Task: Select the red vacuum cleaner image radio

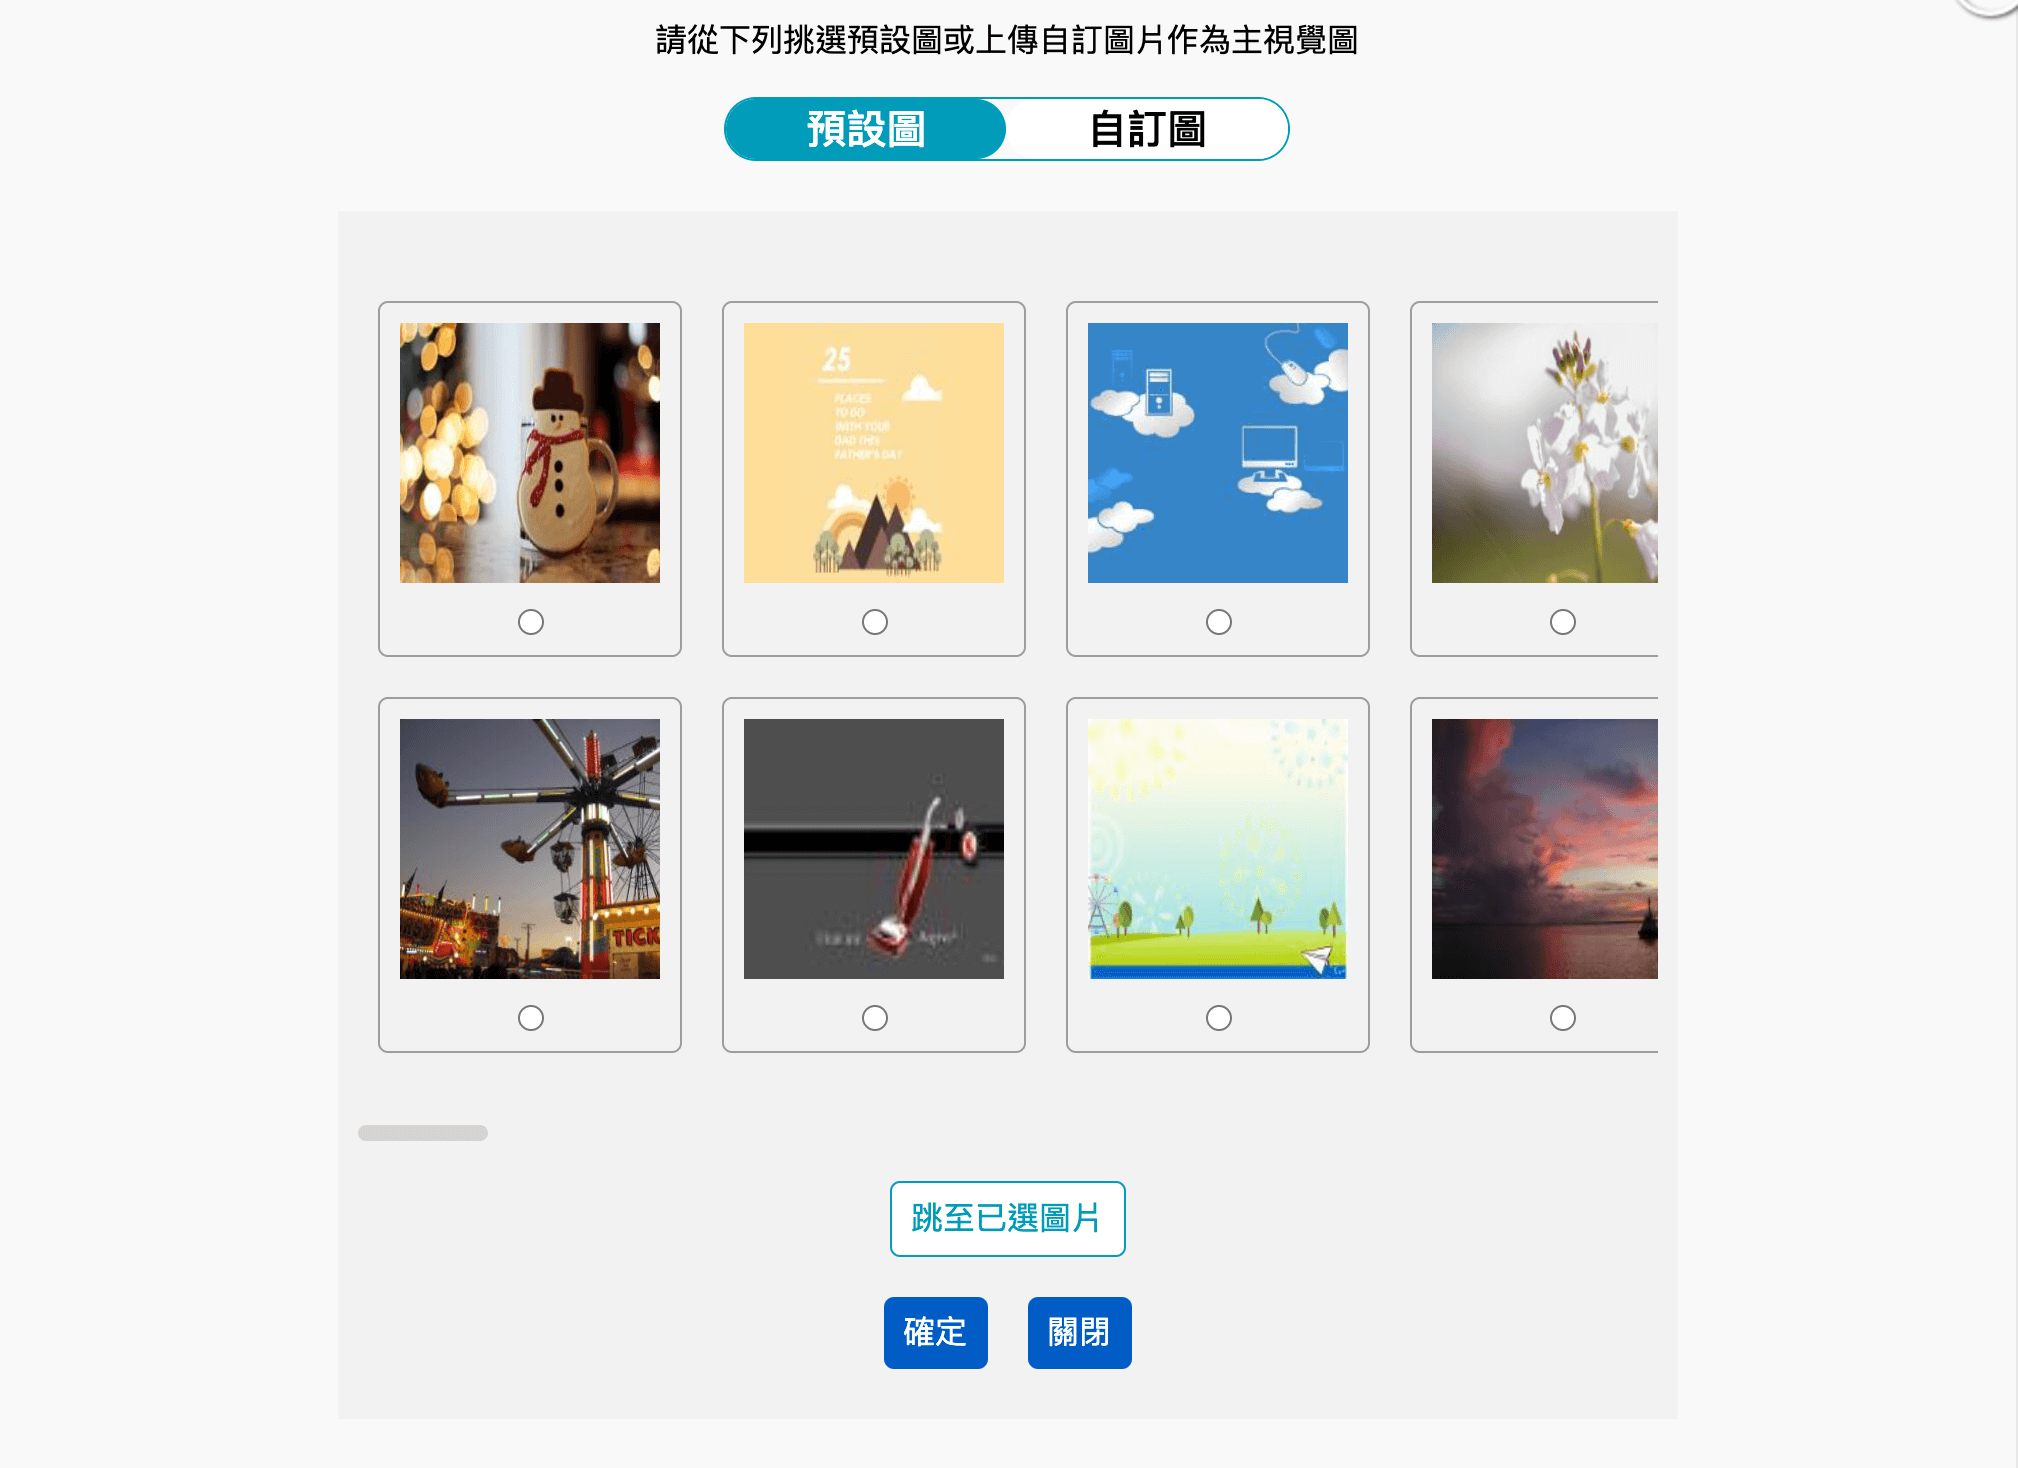Action: [875, 1018]
